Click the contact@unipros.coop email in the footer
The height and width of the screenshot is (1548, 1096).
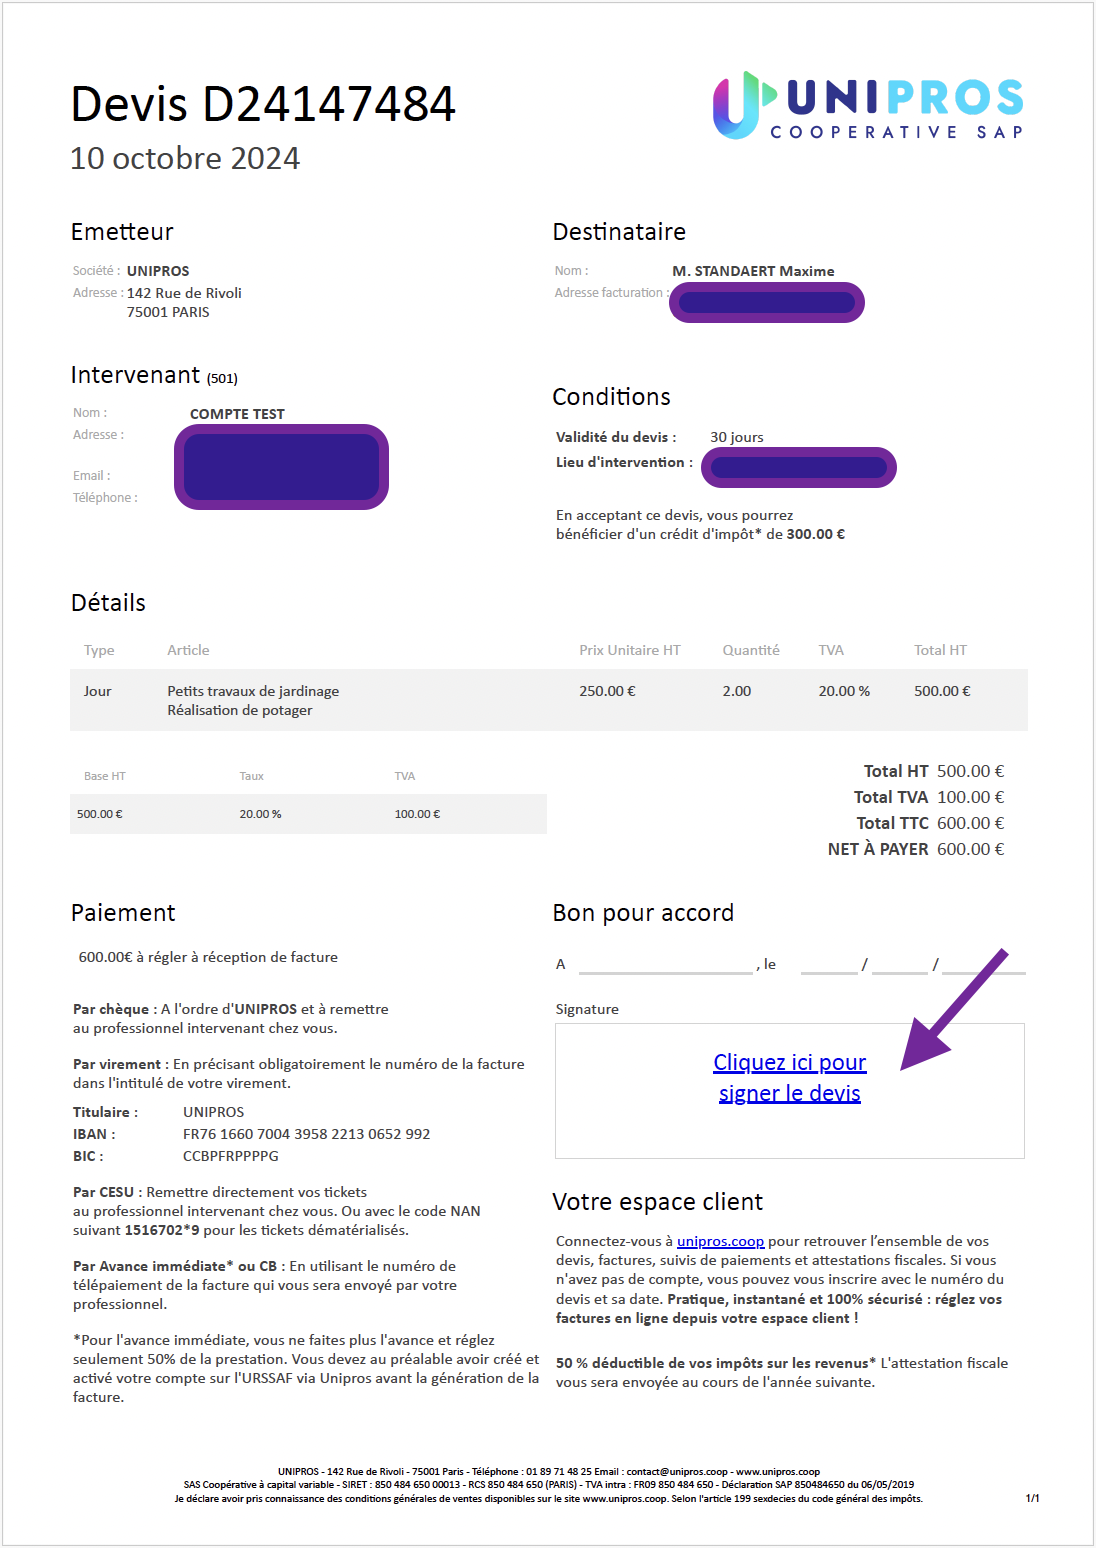pyautogui.click(x=677, y=1472)
